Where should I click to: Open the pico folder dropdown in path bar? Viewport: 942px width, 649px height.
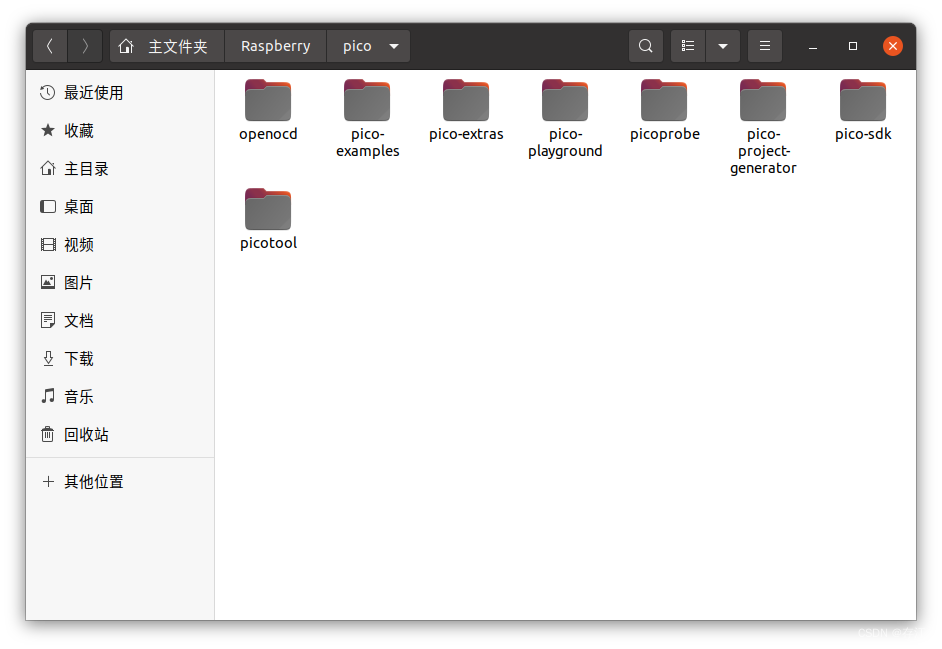pos(393,45)
